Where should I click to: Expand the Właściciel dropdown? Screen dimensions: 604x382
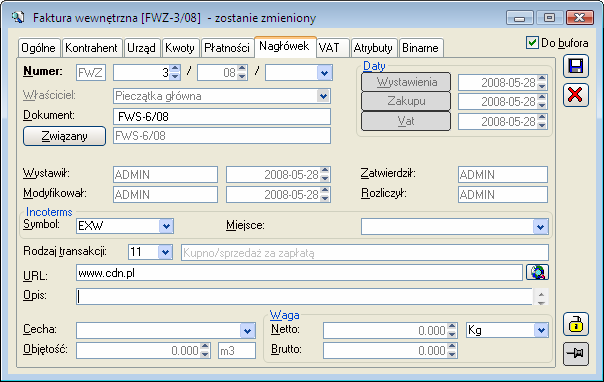click(323, 96)
